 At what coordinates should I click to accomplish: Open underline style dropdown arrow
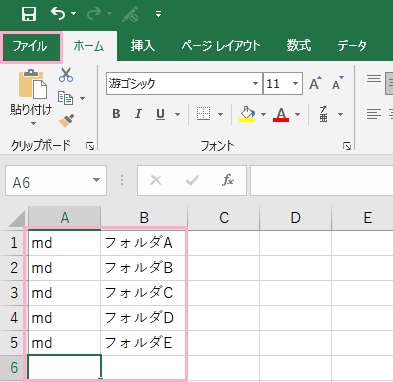click(x=177, y=114)
